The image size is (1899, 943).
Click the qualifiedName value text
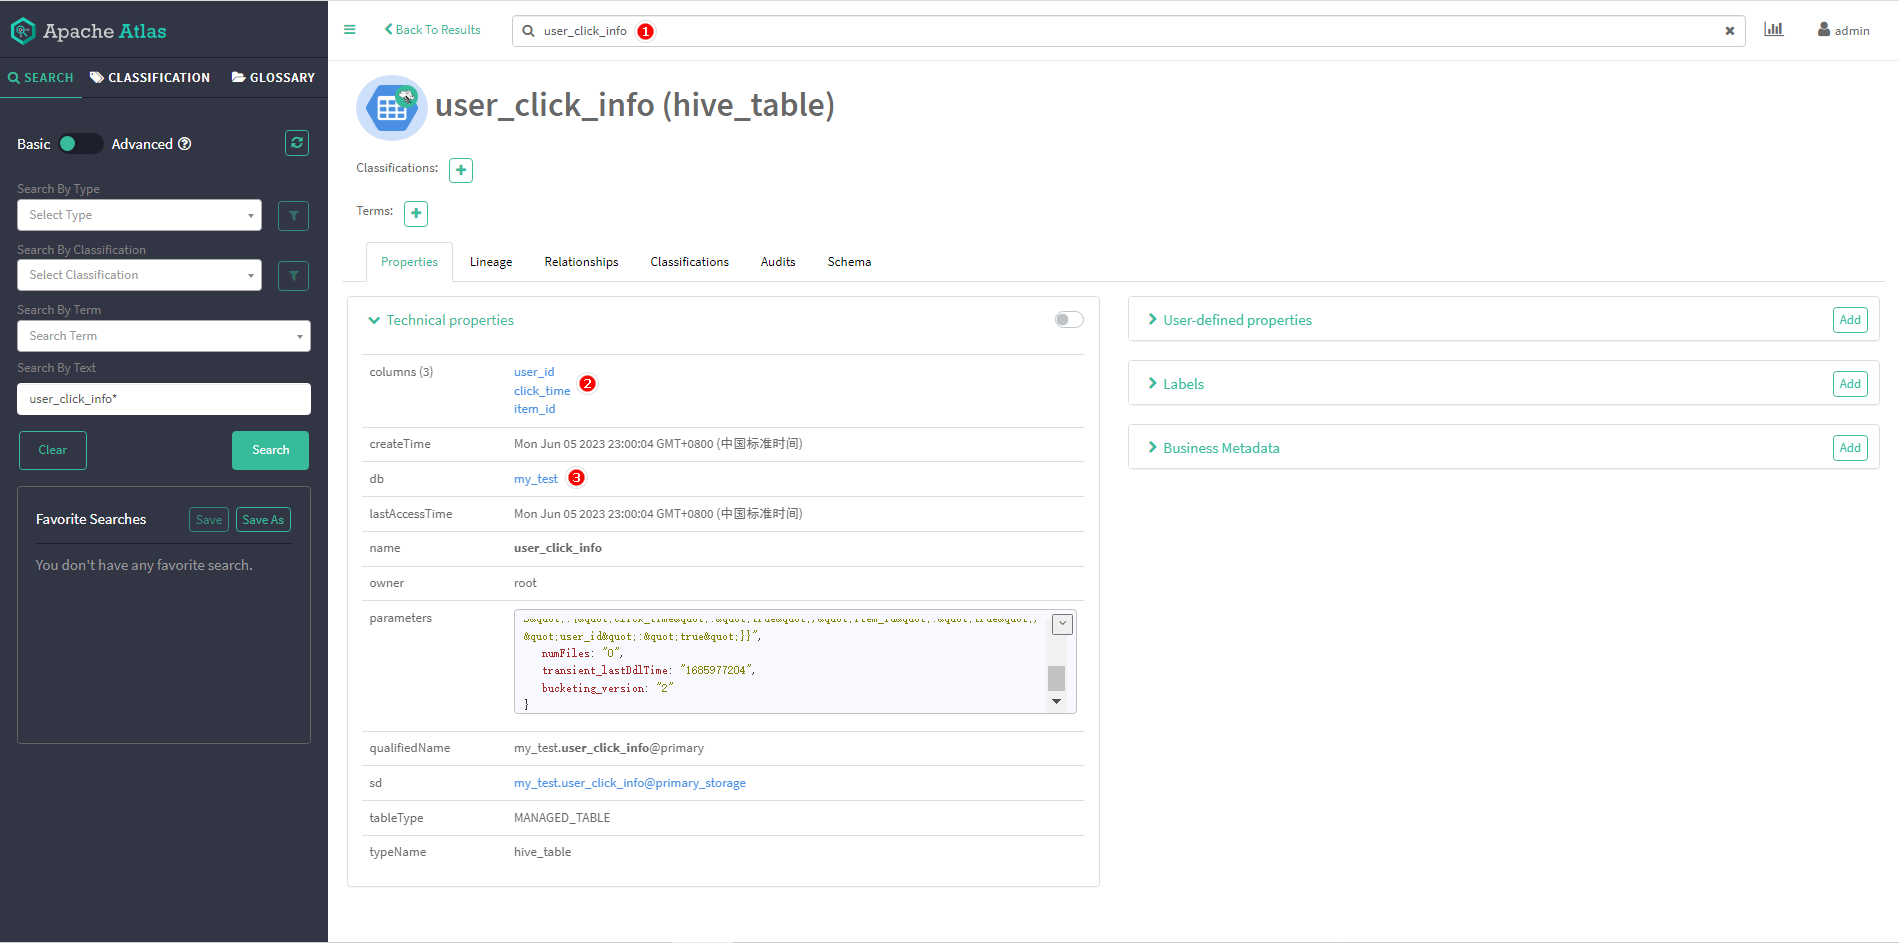point(609,748)
